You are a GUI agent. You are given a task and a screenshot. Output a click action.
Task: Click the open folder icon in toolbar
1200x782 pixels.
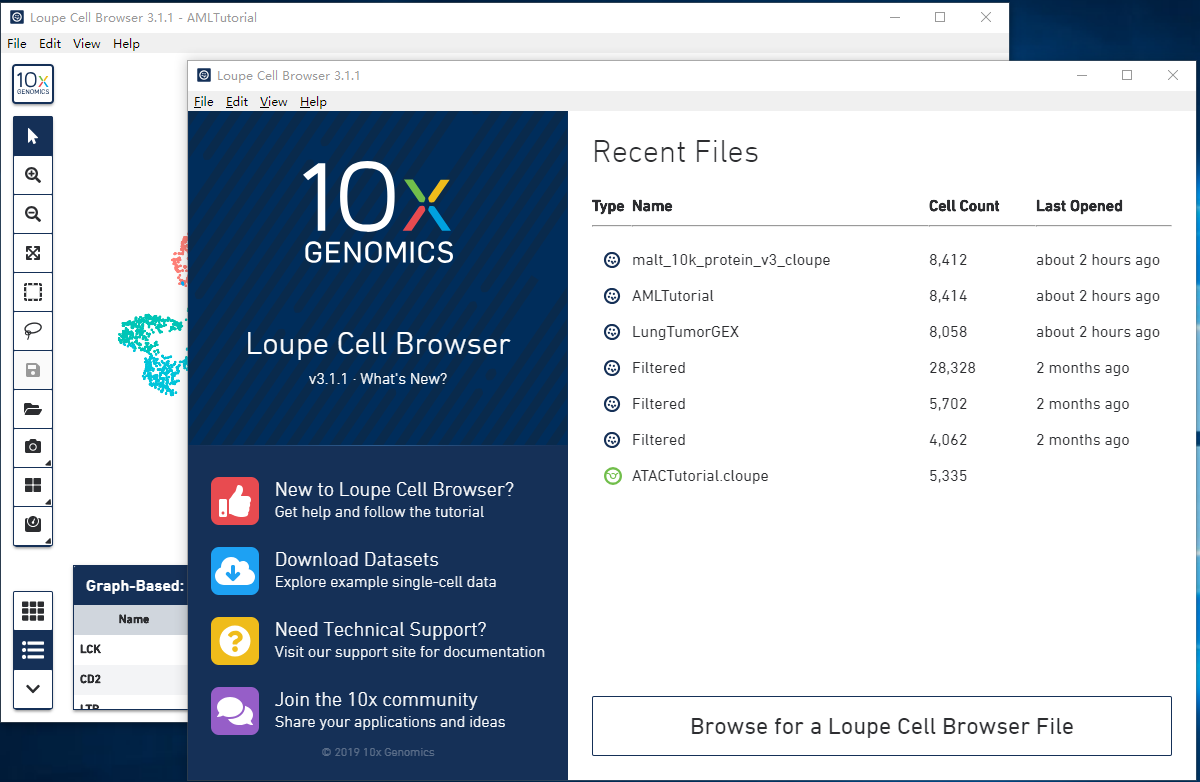coord(33,409)
